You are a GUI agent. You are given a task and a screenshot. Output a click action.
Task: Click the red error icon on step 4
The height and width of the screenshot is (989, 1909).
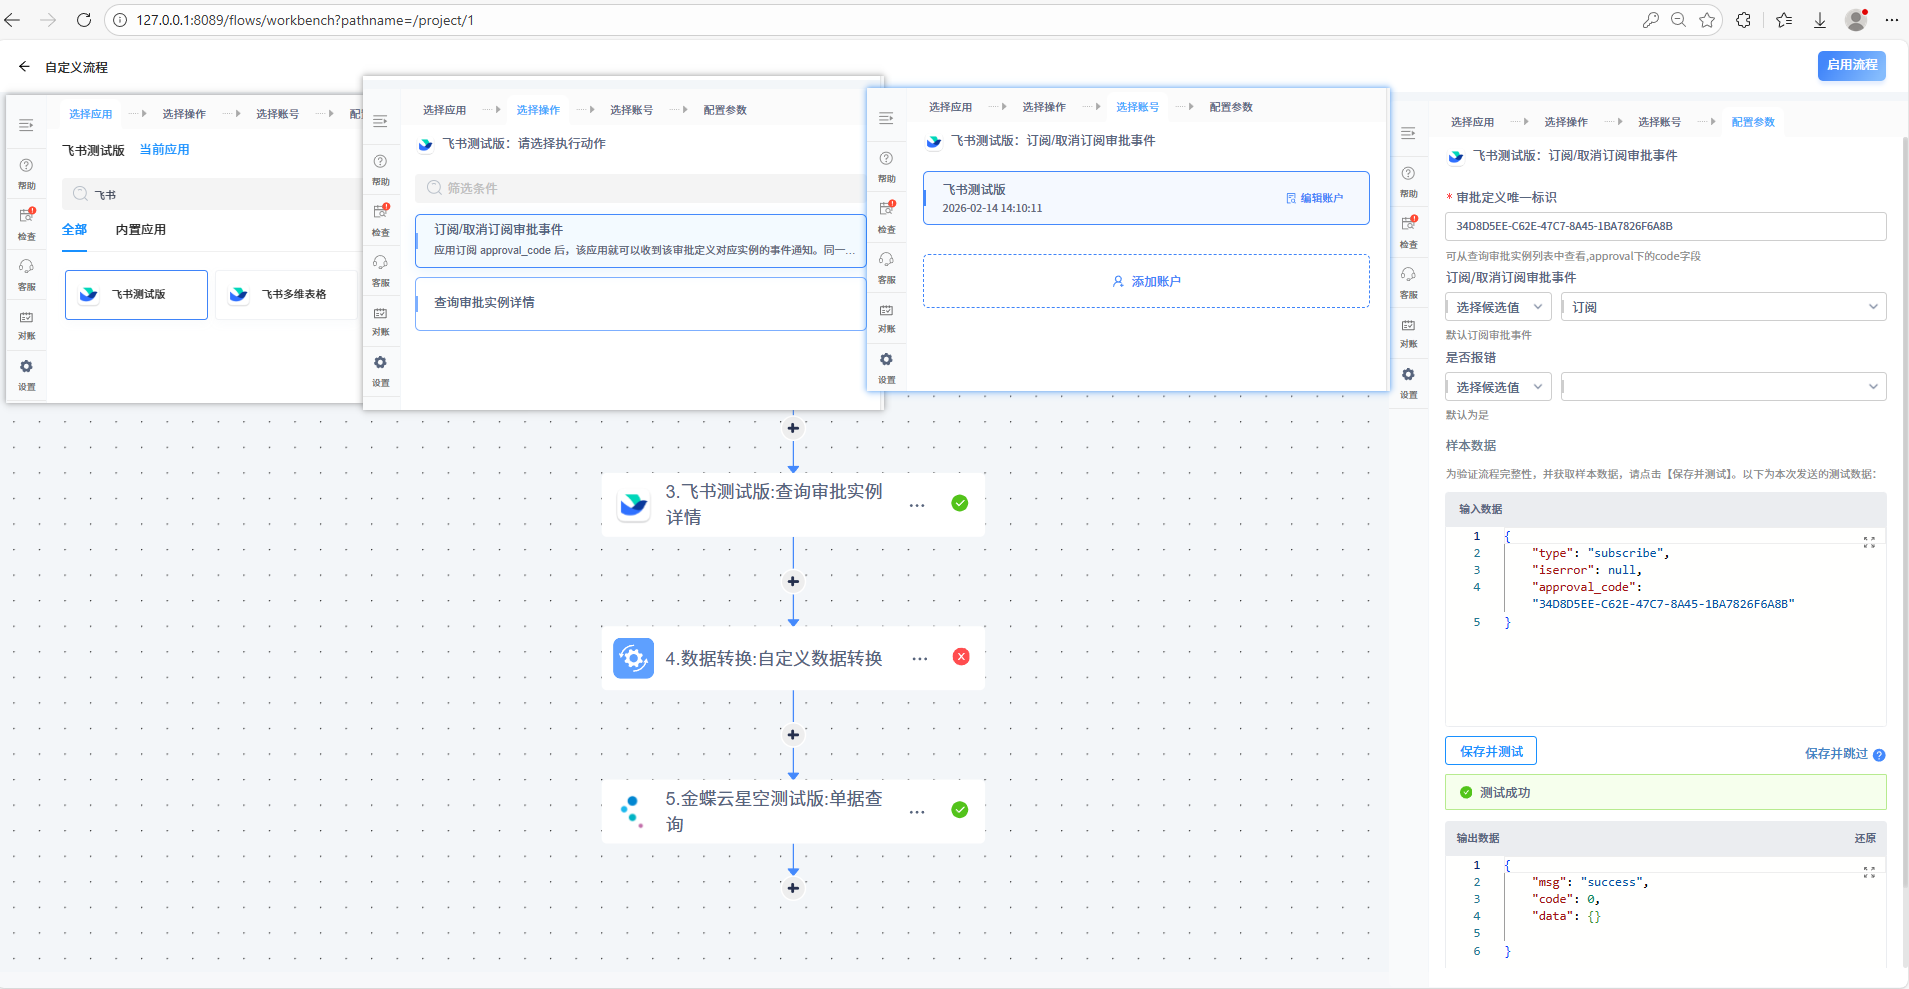tap(961, 657)
